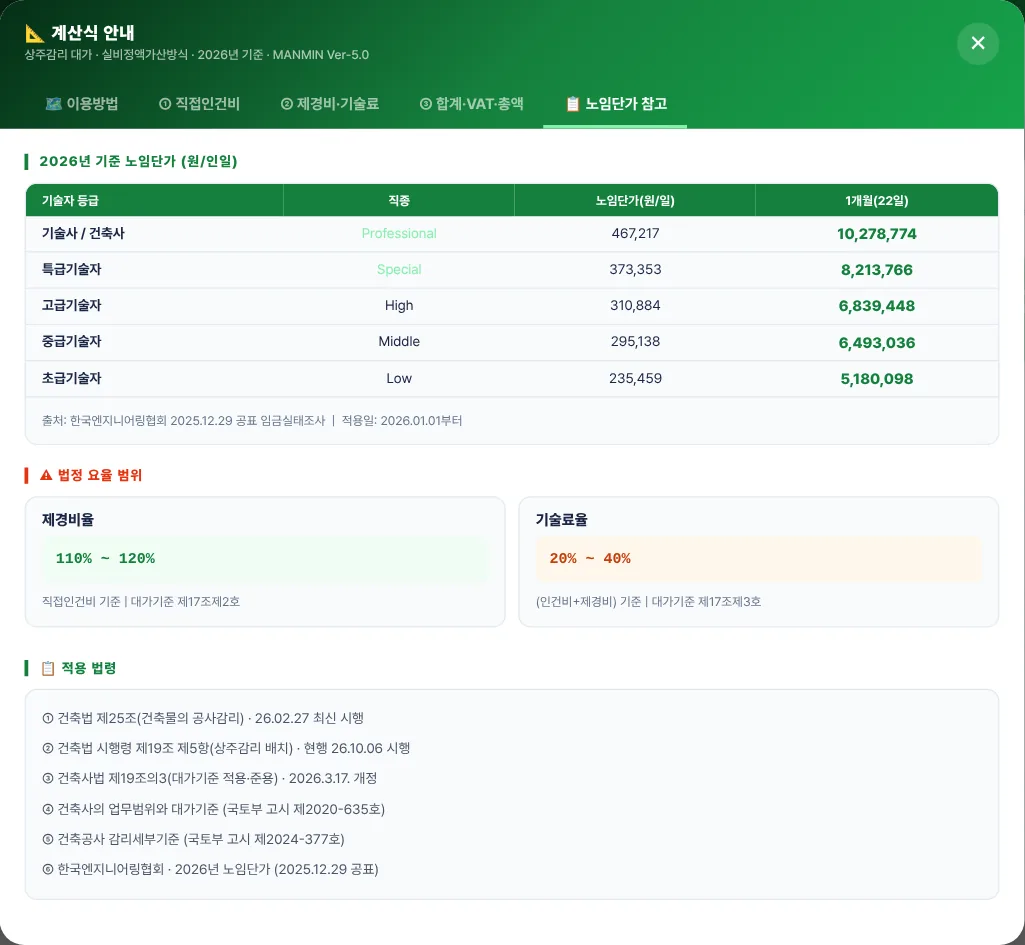Click the 건축사법 제19조의3 entry
This screenshot has height=945, width=1025.
[209, 778]
